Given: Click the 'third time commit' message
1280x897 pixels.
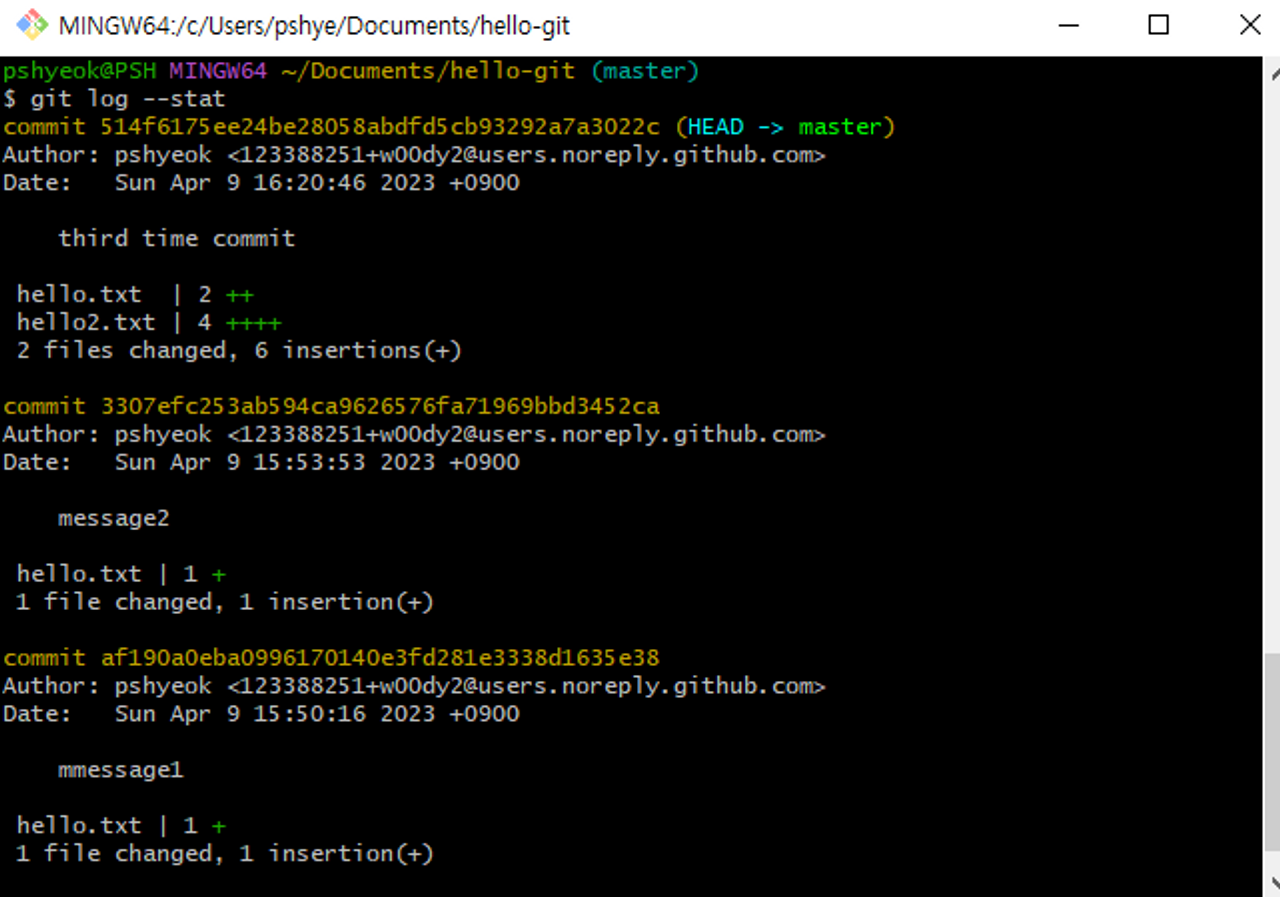Looking at the screenshot, I should [x=177, y=239].
